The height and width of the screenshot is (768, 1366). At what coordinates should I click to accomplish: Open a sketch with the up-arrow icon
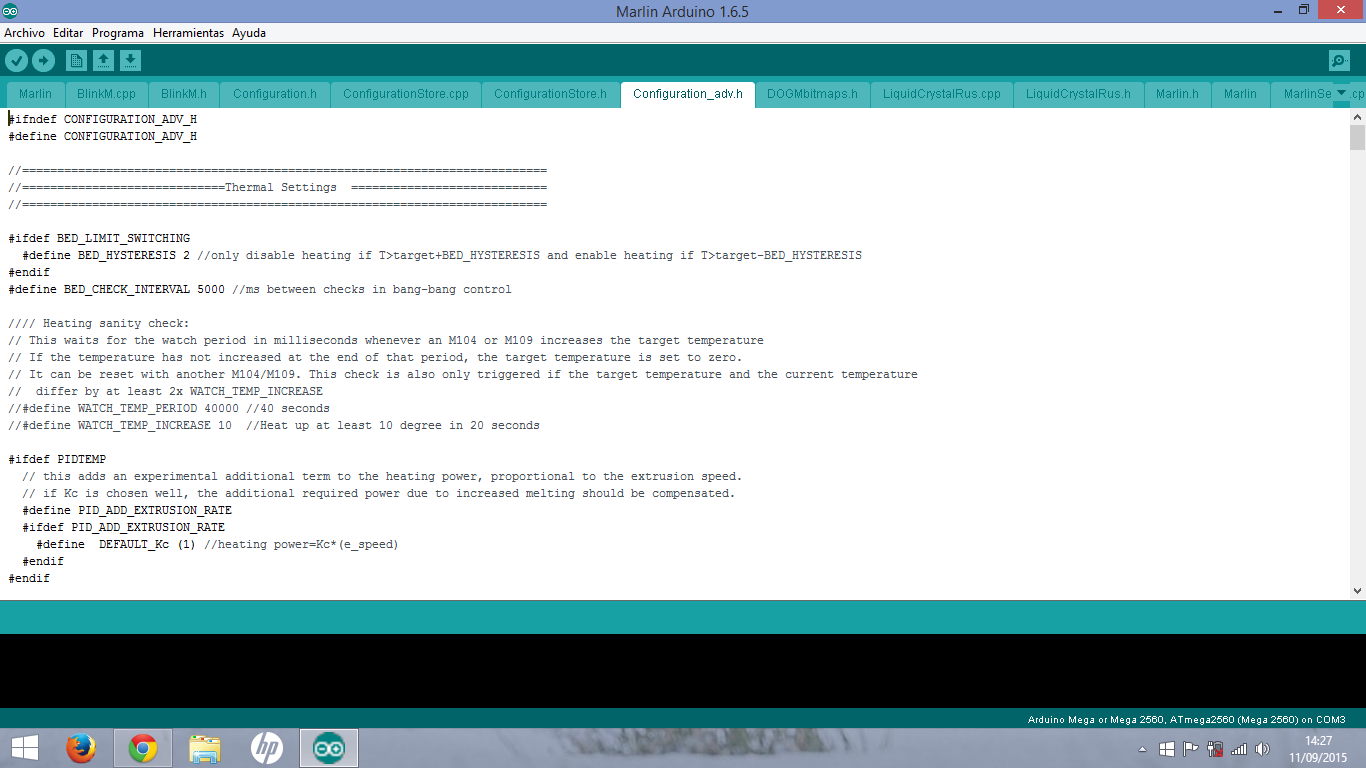tap(103, 61)
